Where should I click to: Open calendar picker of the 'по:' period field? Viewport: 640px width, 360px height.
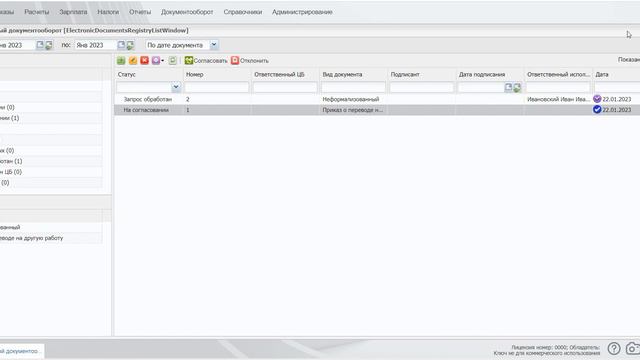[x=121, y=45]
